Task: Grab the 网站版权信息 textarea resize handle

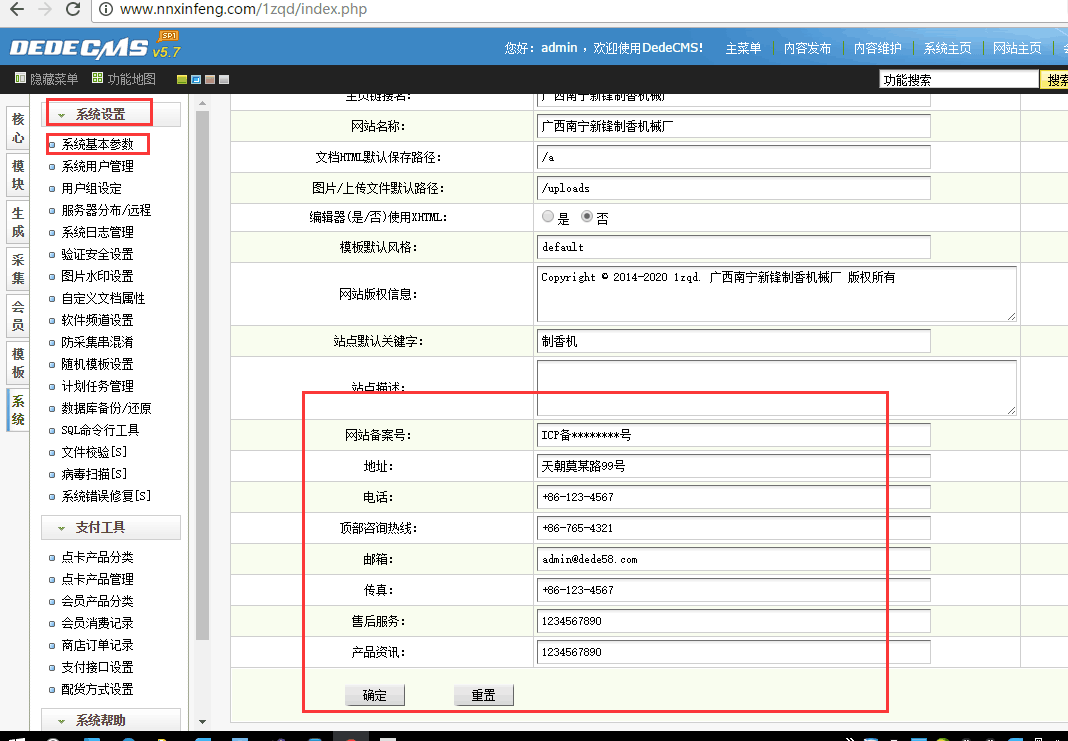Action: [1011, 316]
